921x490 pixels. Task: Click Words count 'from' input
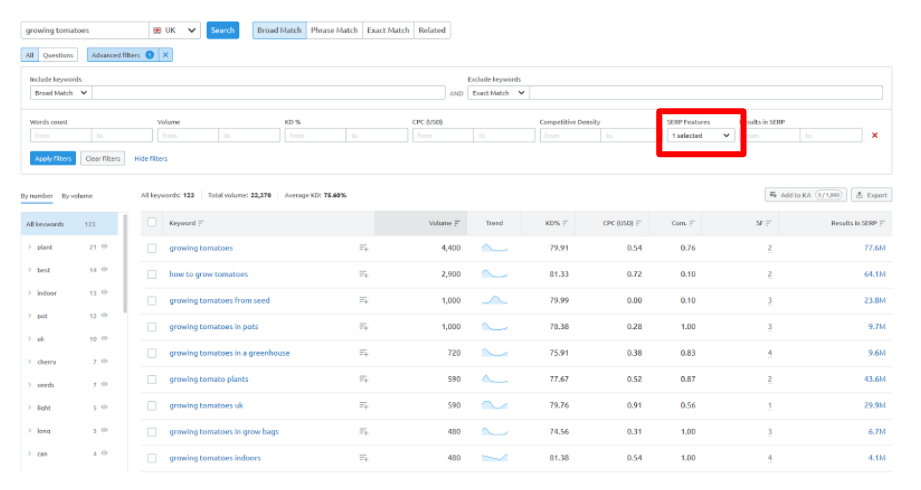click(60, 136)
